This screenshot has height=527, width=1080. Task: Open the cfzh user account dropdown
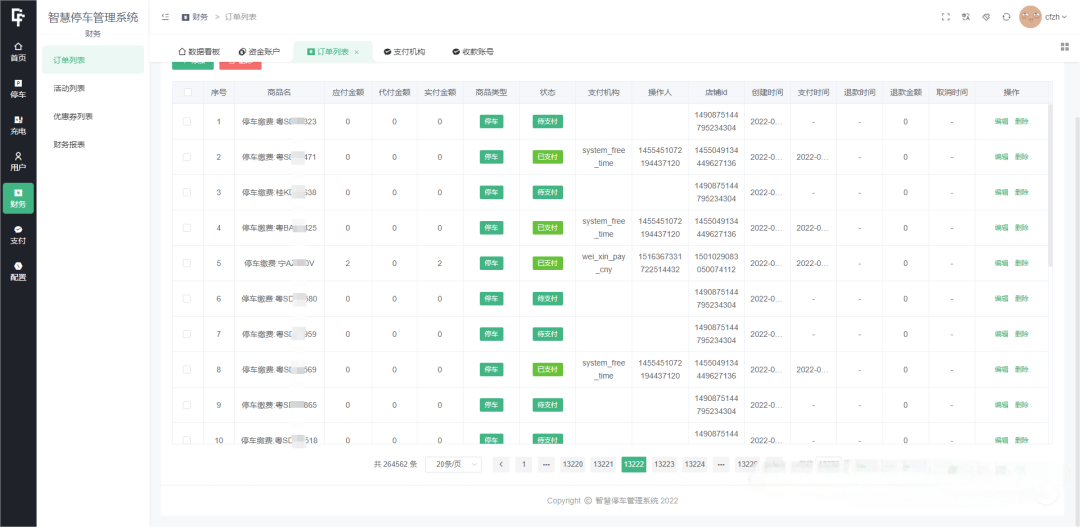1056,17
